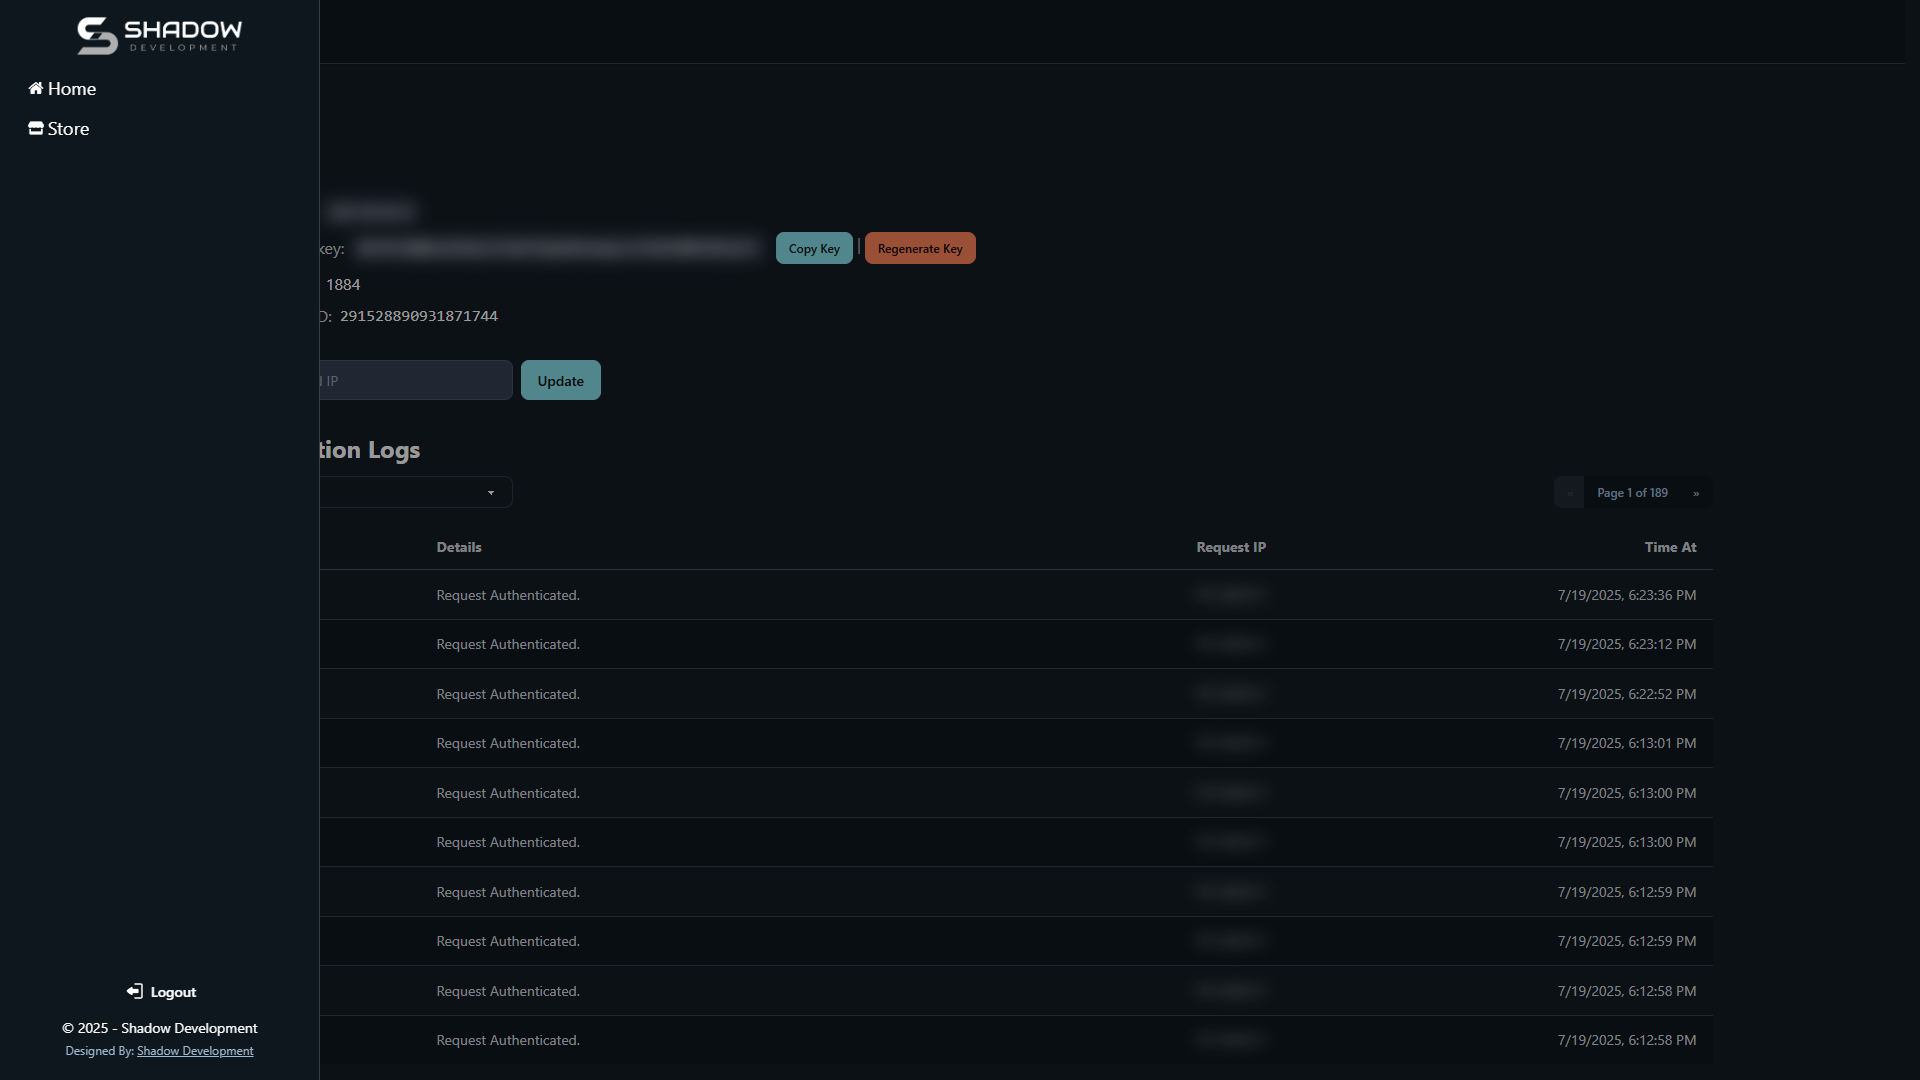This screenshot has width=1920, height=1080.
Task: Click the Request IP column header
Action: [x=1231, y=547]
